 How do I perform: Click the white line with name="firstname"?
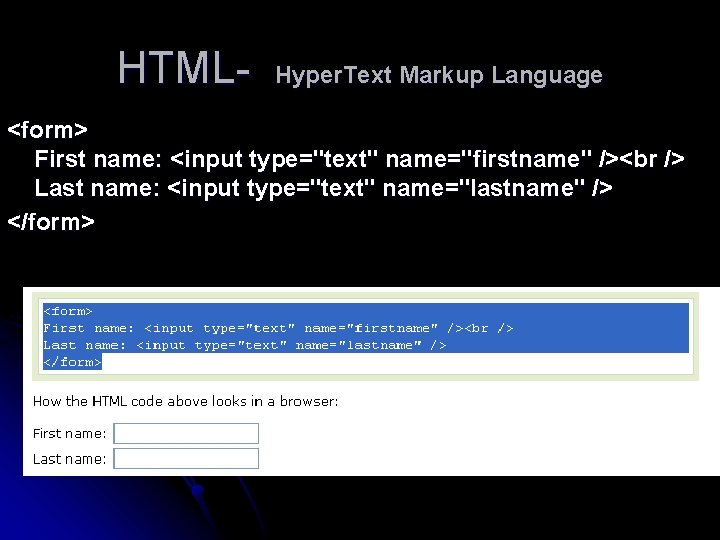coord(359,159)
